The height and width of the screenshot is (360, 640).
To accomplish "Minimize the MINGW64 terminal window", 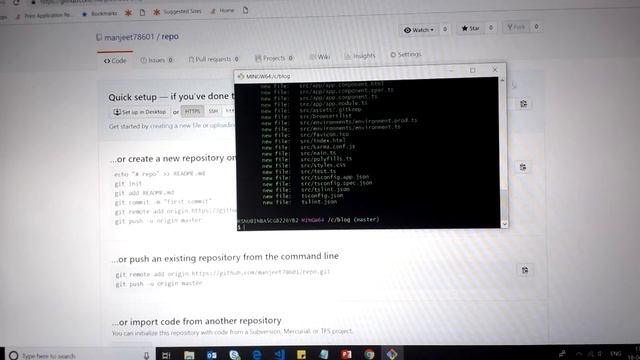I will click(451, 71).
